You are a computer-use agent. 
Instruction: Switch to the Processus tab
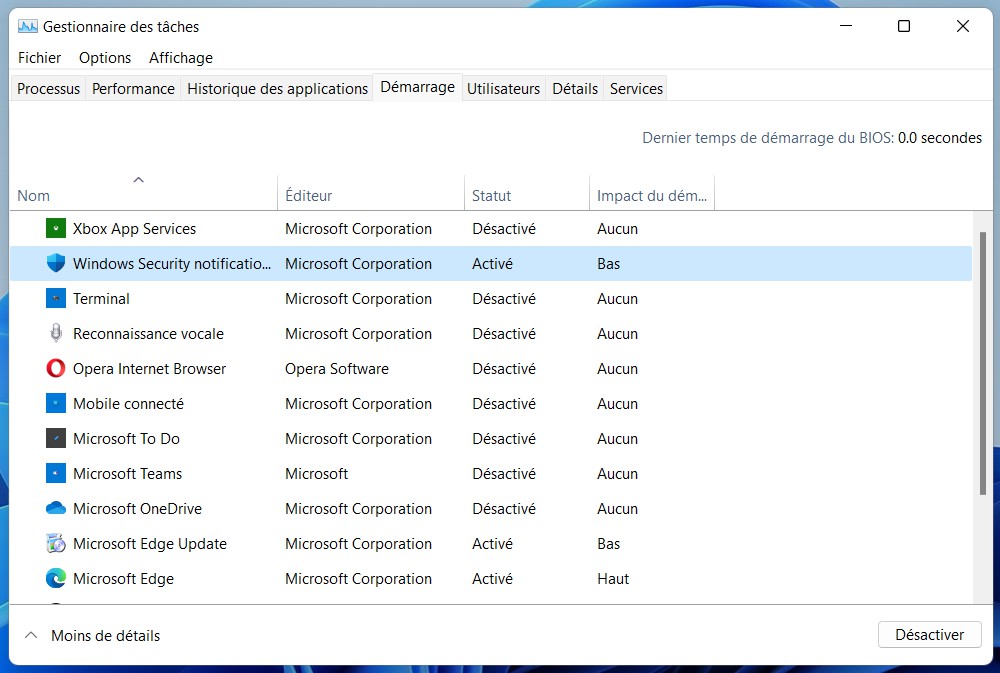(48, 89)
